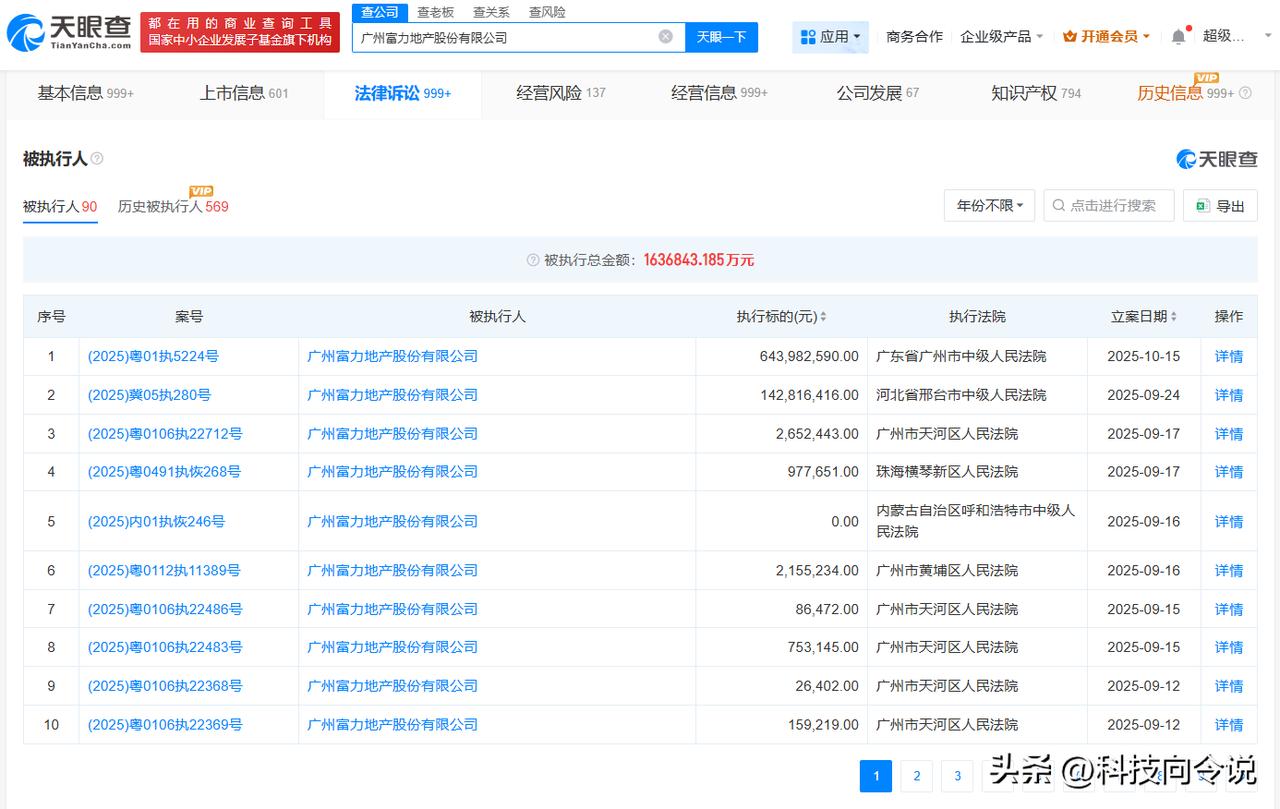
Task: Click the help icon after 历史信息 tab
Action: 1245,93
